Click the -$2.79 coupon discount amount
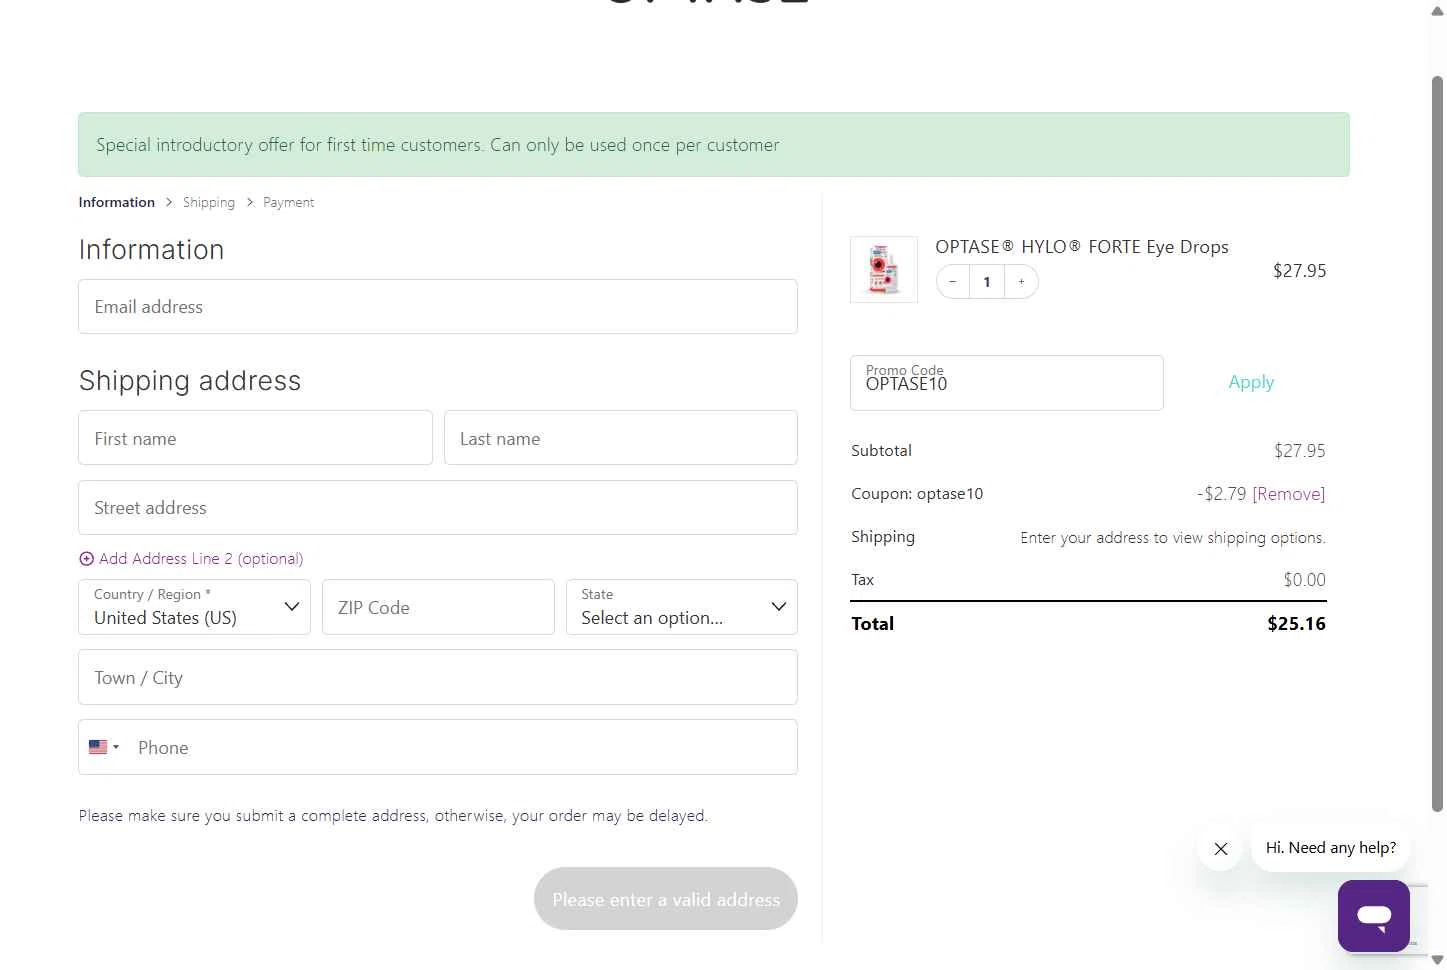Viewport: 1447px width, 970px height. pos(1222,494)
